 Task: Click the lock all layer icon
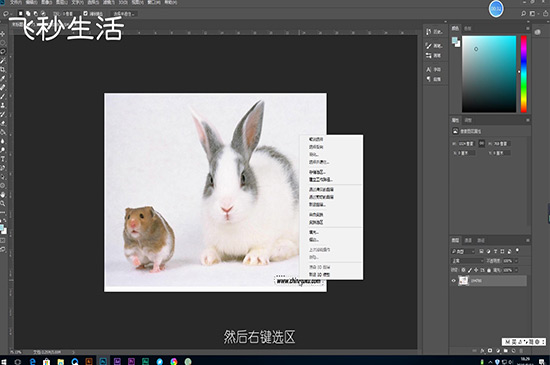(489, 270)
